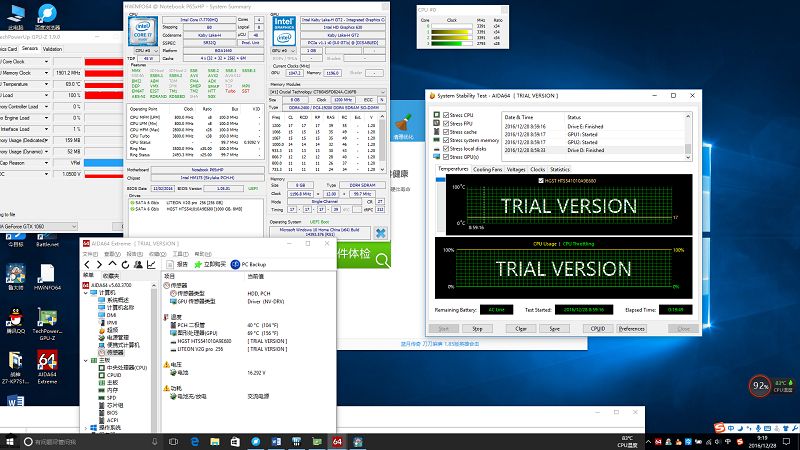The image size is (800, 450).
Task: Collapse the 计算机 tree node in AIDA64
Action: pyautogui.click(x=86, y=293)
